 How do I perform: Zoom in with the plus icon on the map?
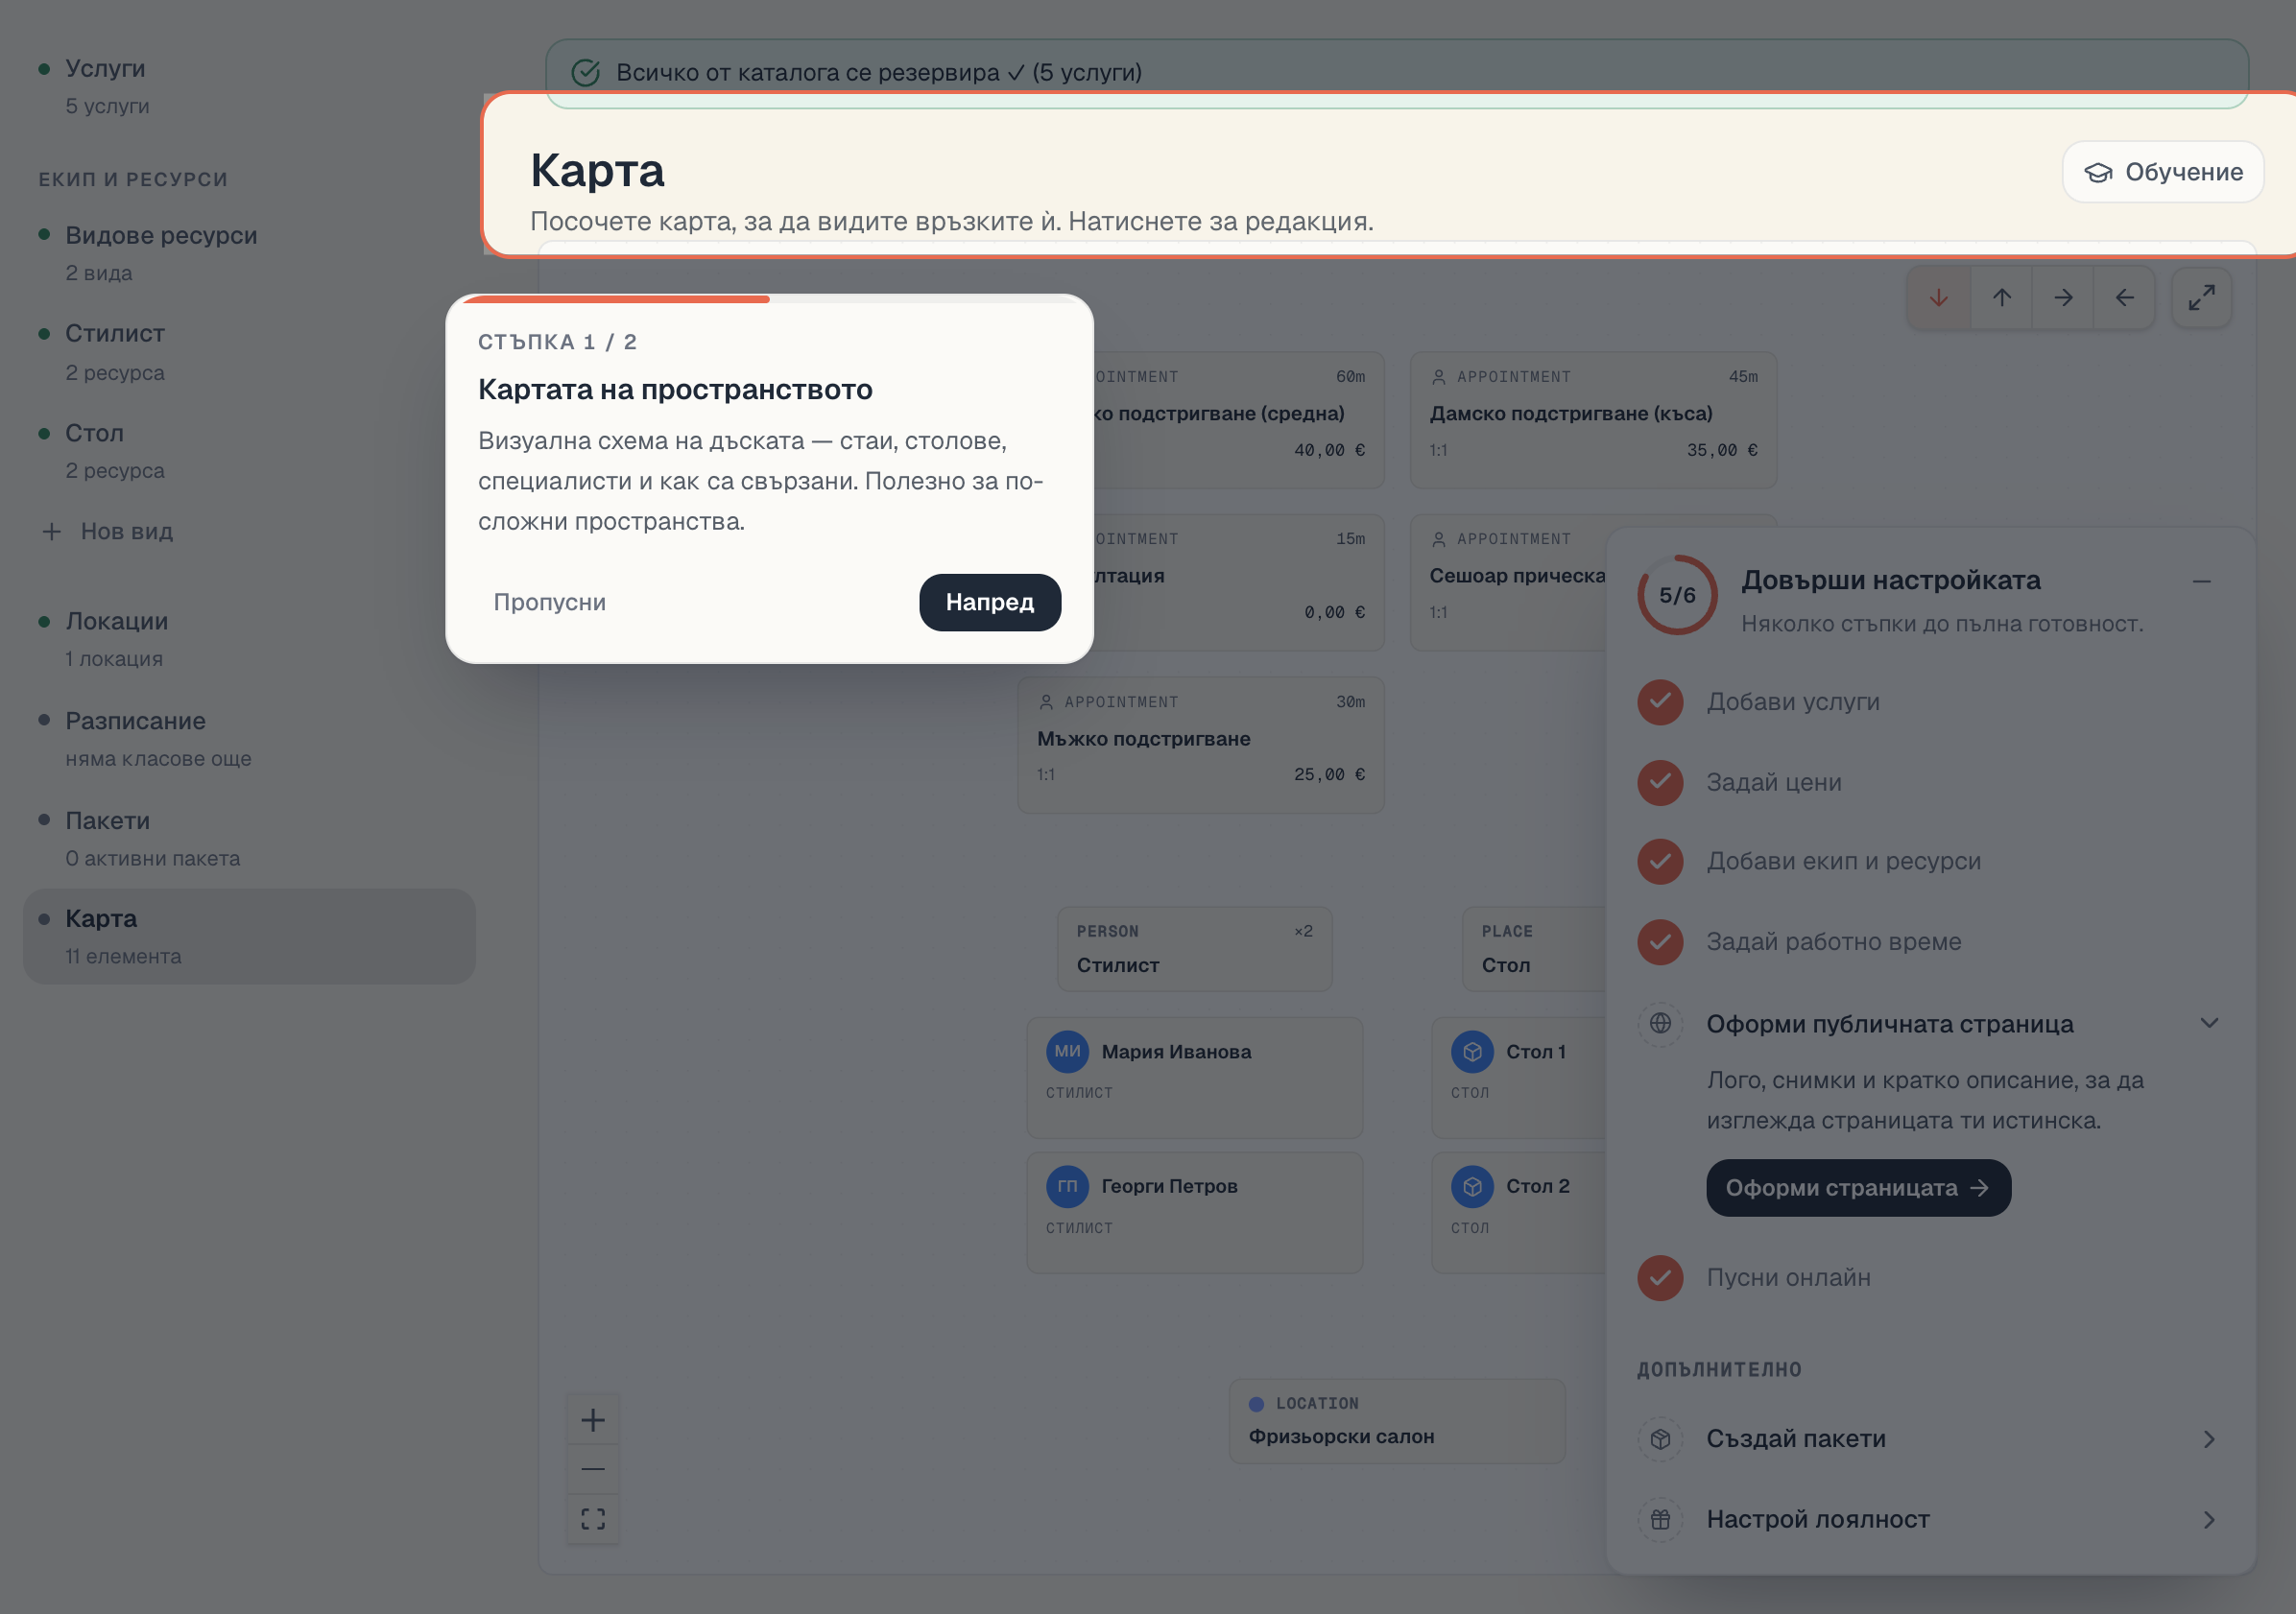(x=593, y=1420)
